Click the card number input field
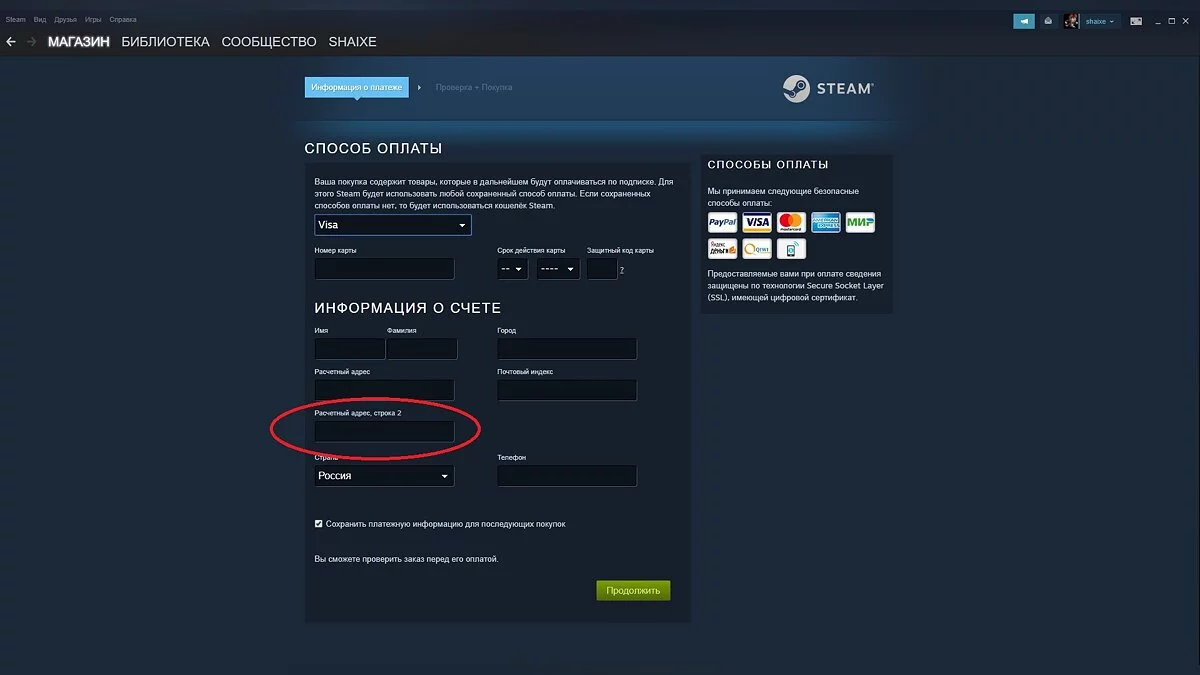1200x675 pixels. (384, 269)
